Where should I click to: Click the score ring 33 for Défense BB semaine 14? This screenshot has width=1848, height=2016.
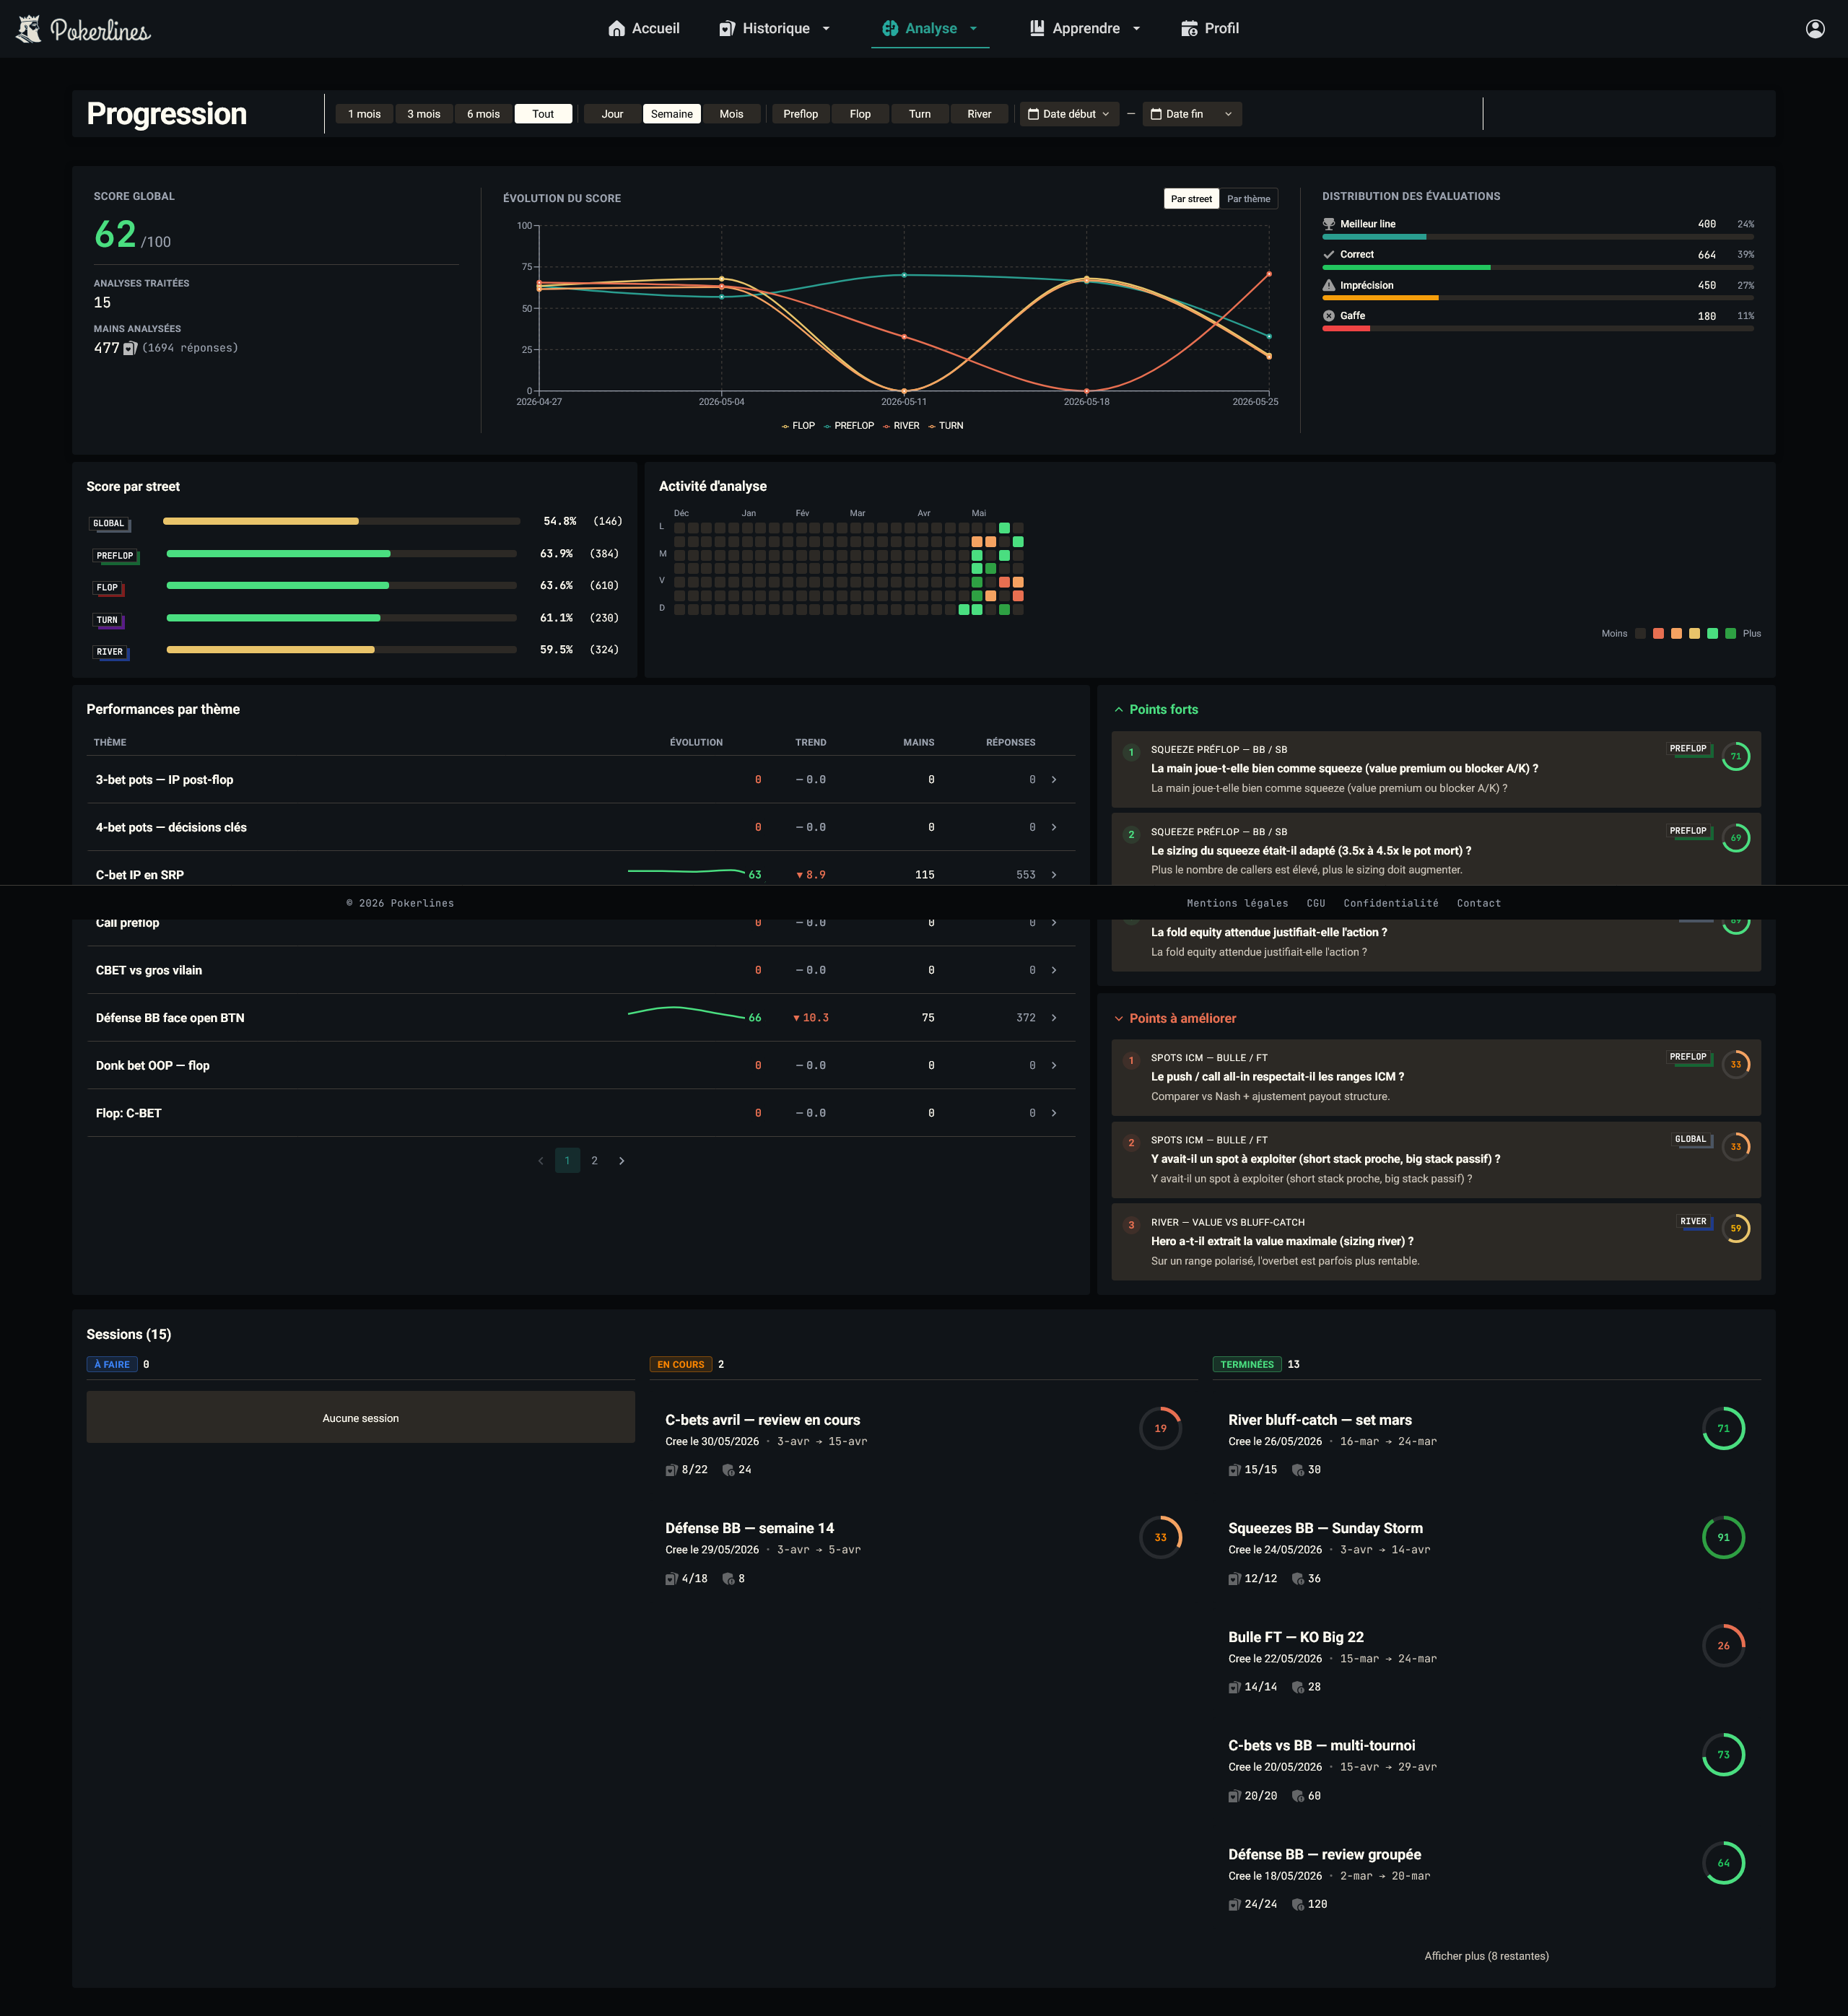(1160, 1537)
